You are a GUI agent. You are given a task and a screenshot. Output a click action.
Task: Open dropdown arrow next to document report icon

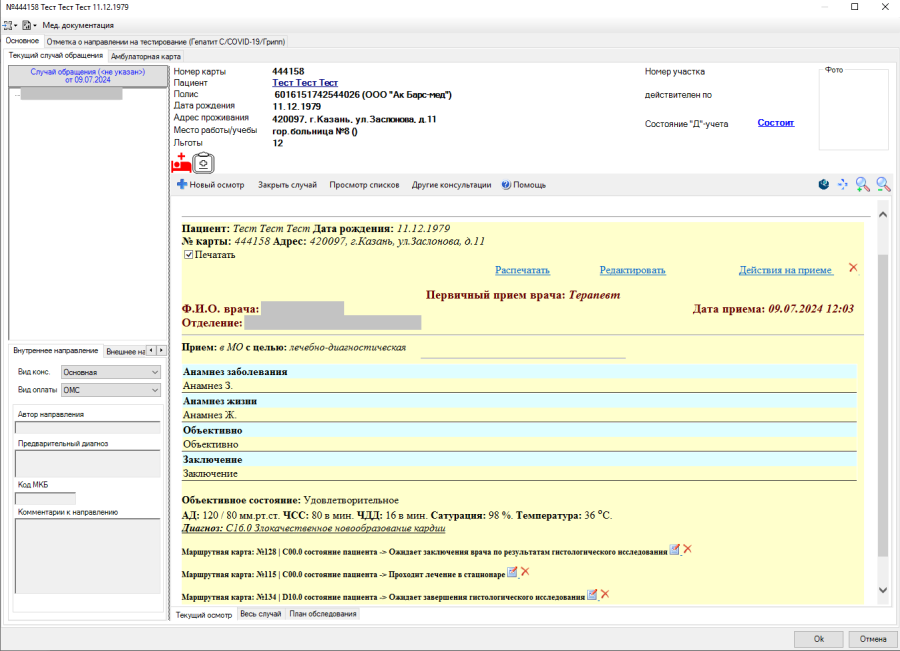(x=35, y=26)
